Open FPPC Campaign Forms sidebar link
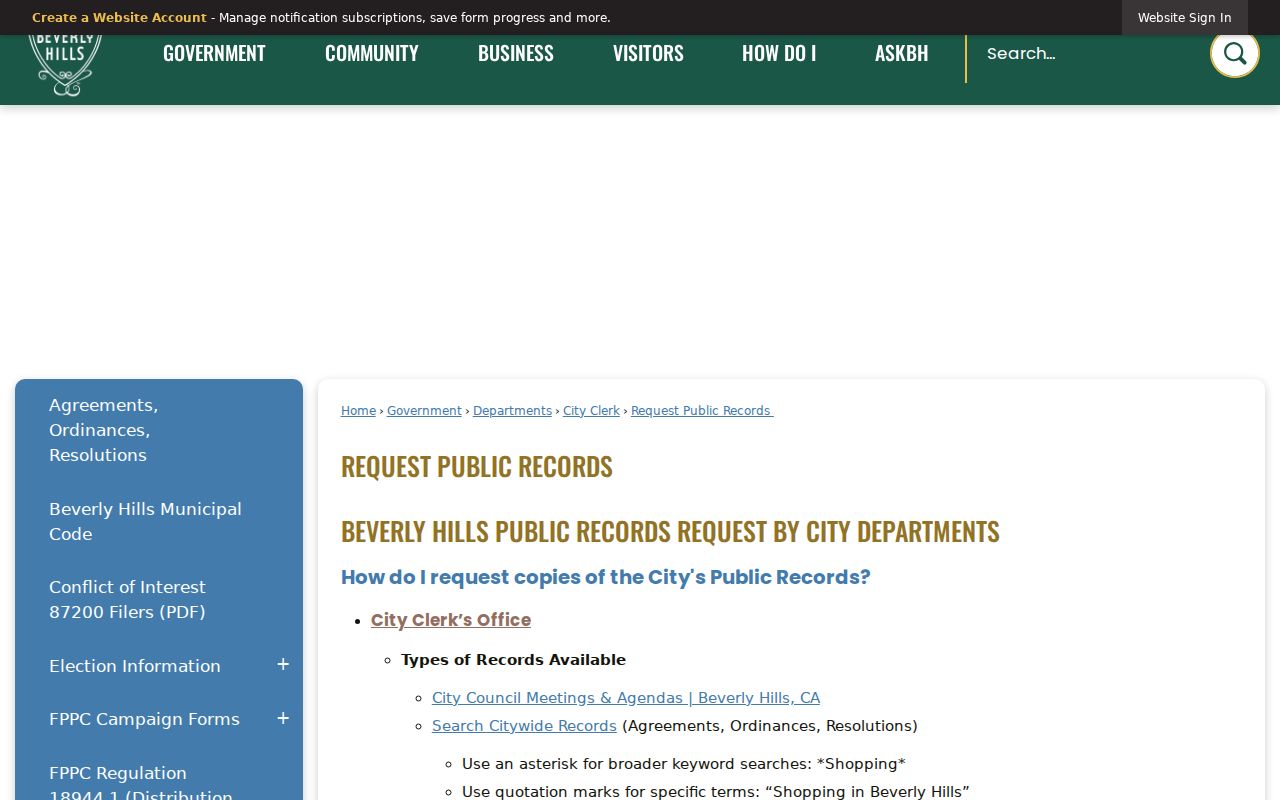1280x800 pixels. [x=144, y=719]
